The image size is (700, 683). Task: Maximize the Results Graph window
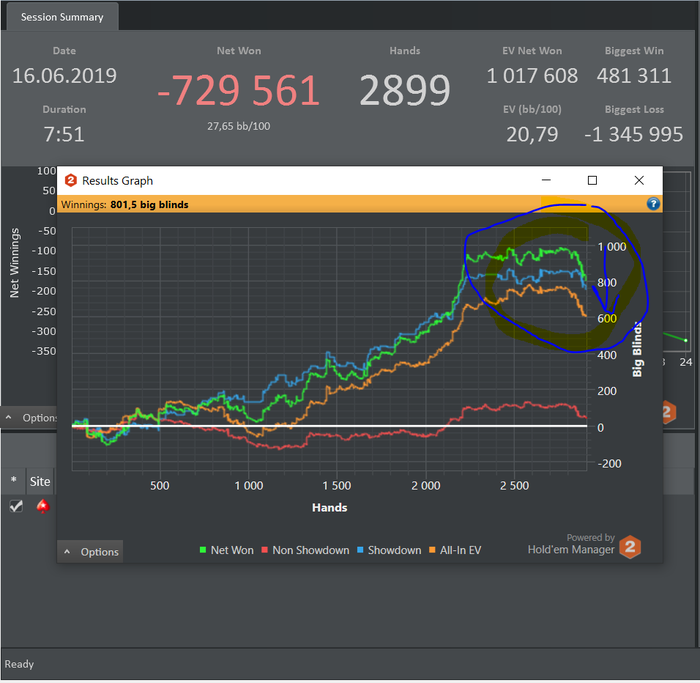[x=592, y=180]
